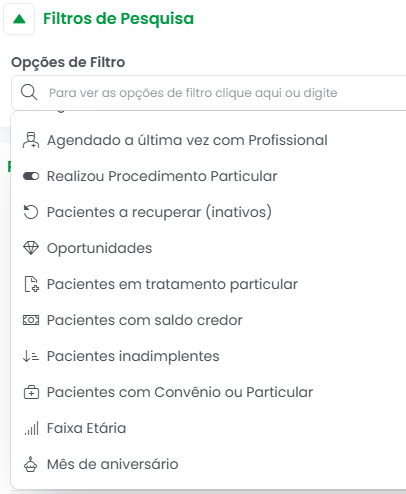Click the Filtros de Pesquisa heading
Viewport: 406px width, 494px height.
(118, 19)
